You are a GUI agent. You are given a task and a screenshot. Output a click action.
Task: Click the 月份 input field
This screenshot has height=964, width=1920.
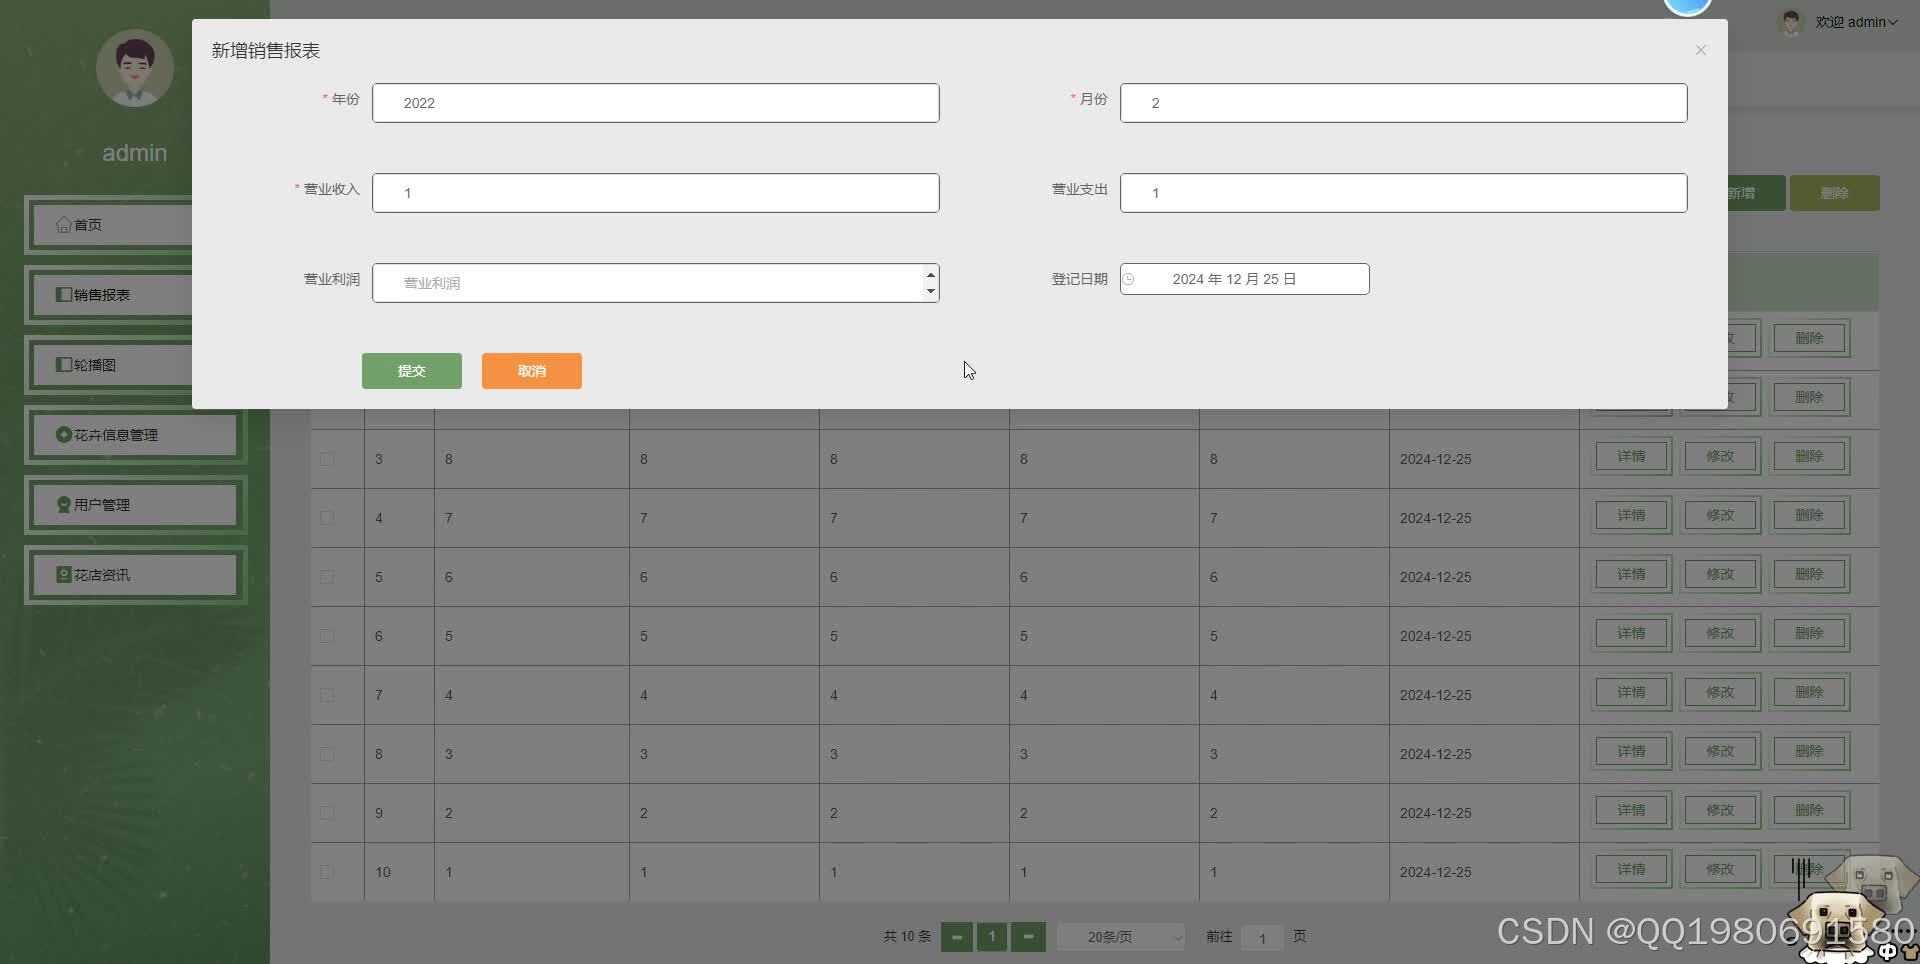tap(1403, 103)
